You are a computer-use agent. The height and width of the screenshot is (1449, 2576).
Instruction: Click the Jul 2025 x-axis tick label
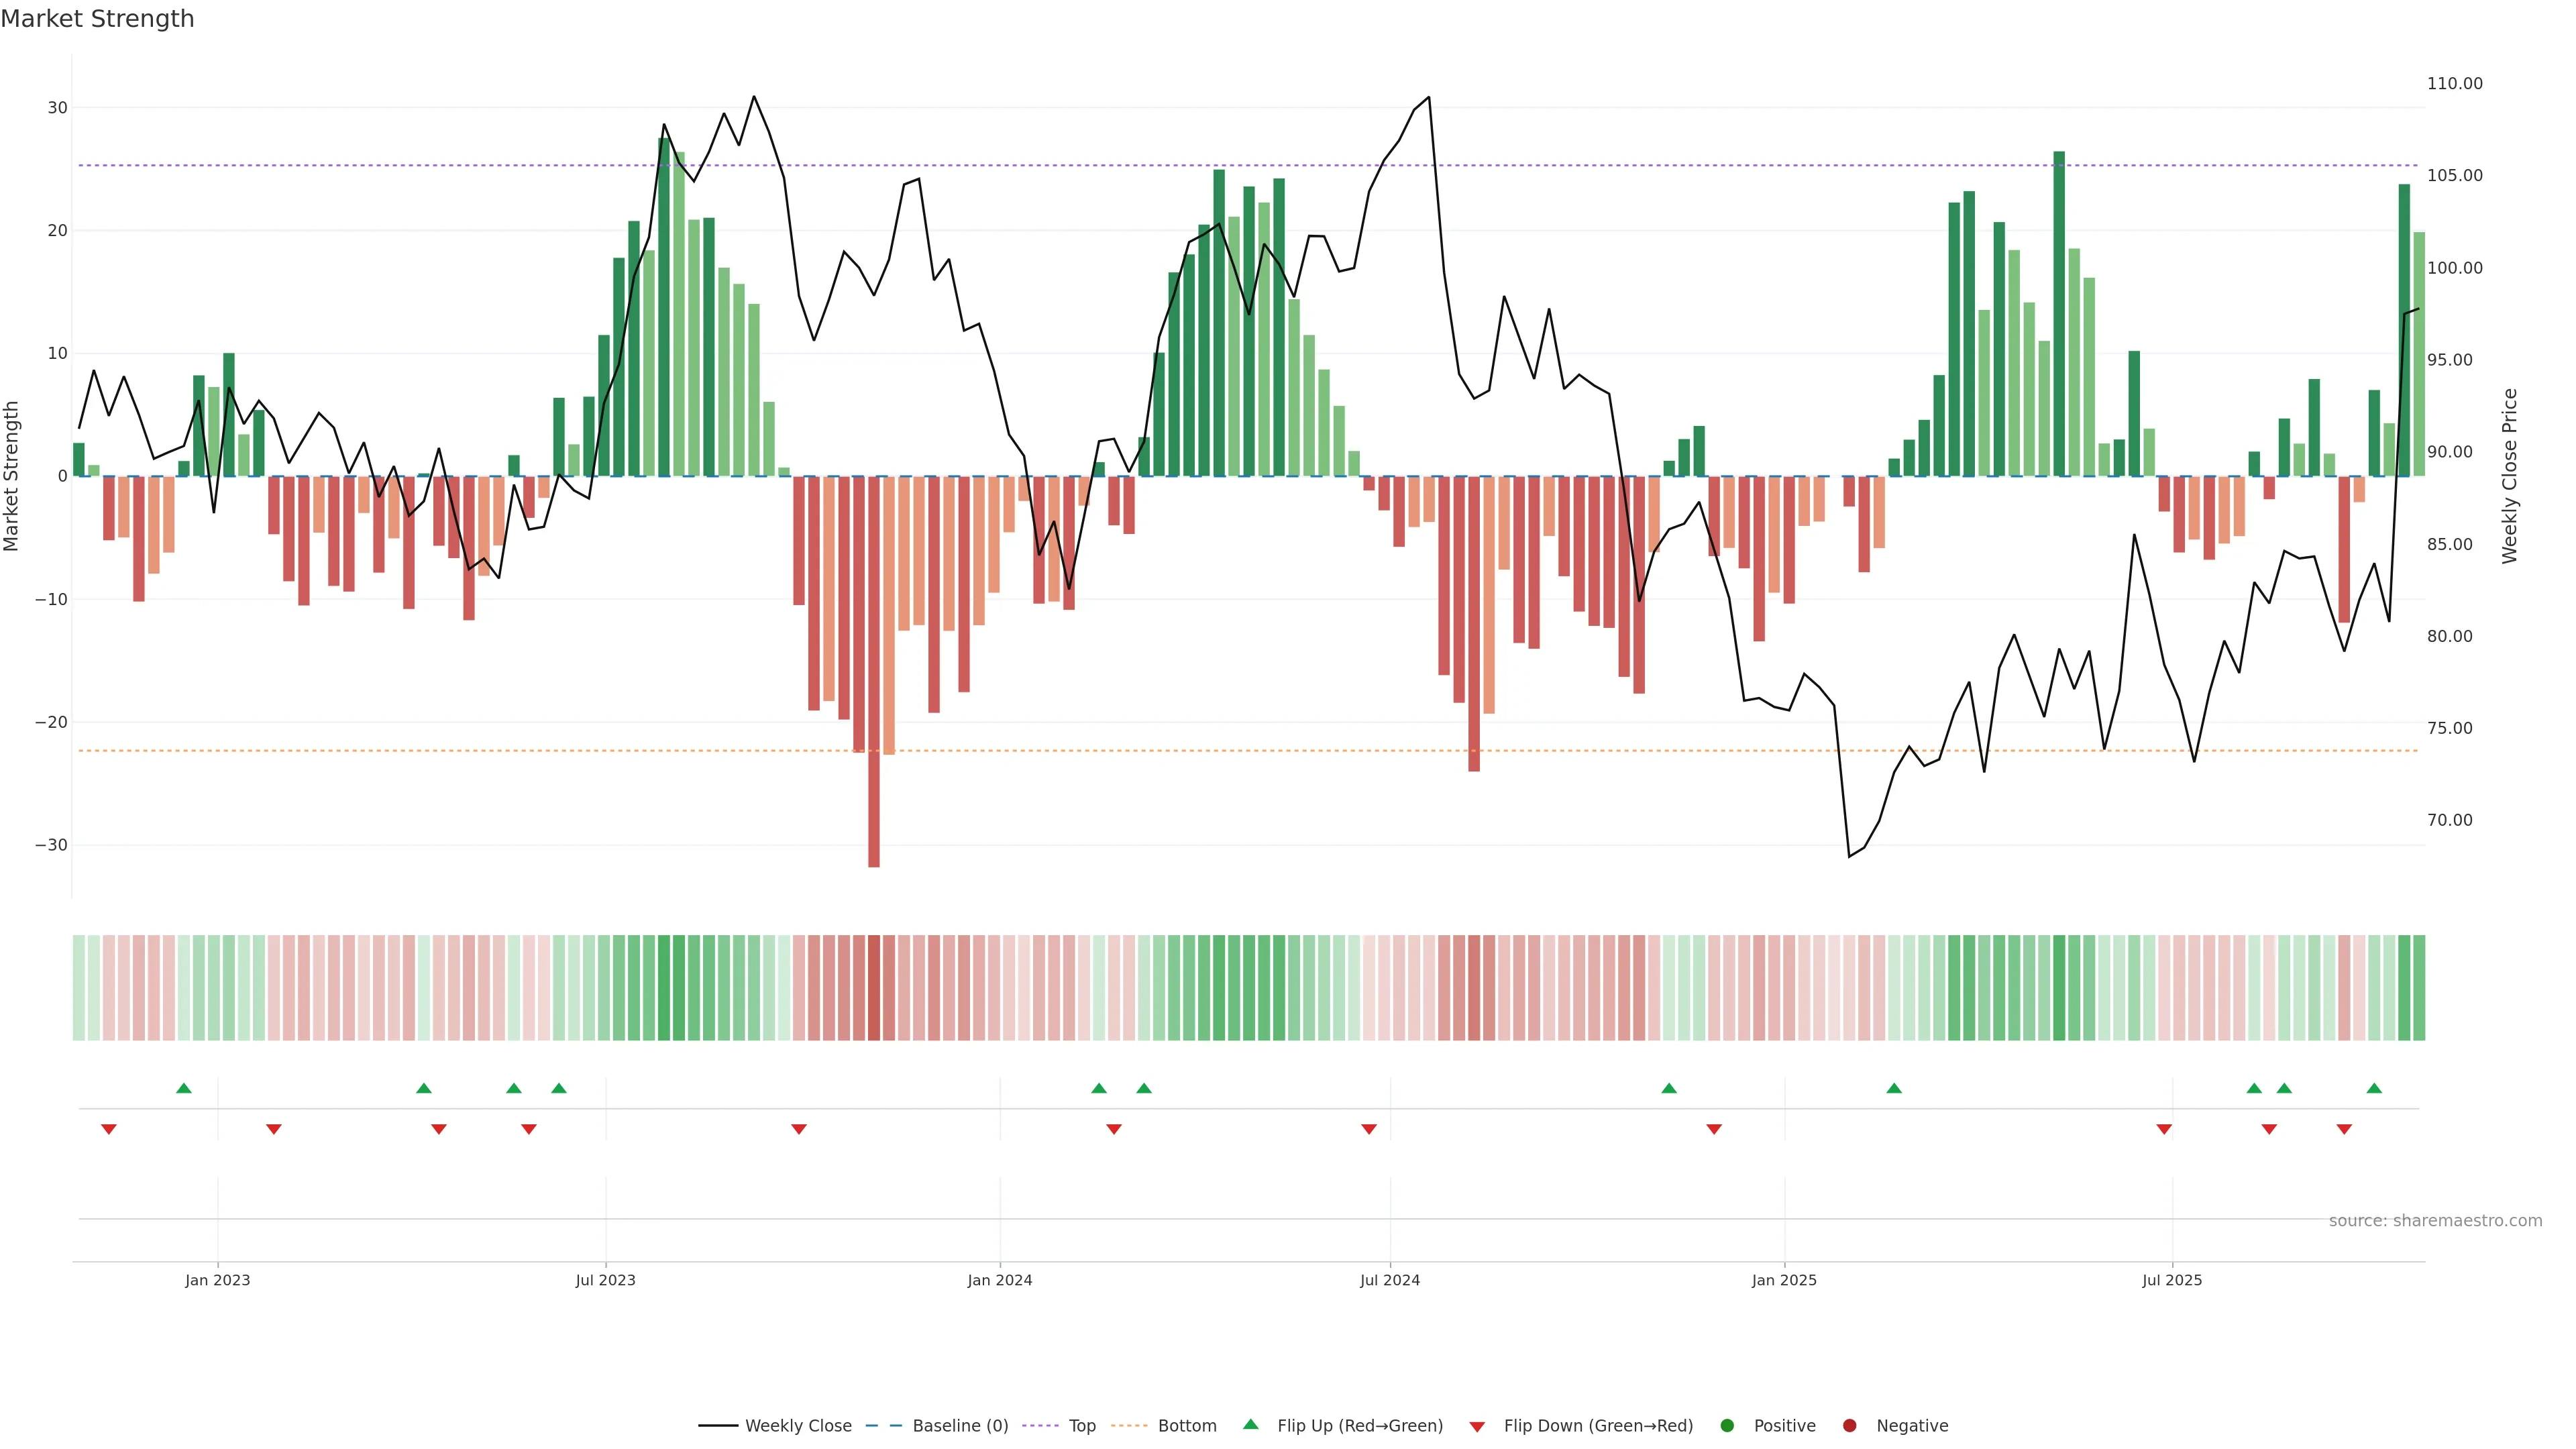tap(2171, 1280)
